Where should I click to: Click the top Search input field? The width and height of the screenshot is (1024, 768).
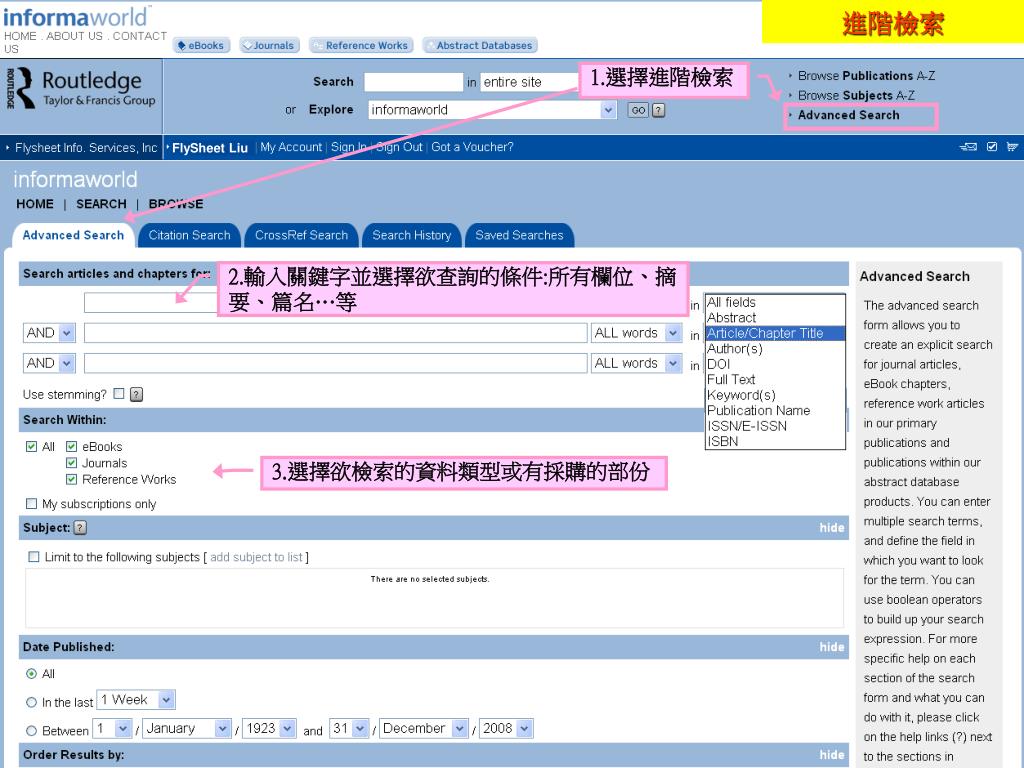click(x=413, y=82)
